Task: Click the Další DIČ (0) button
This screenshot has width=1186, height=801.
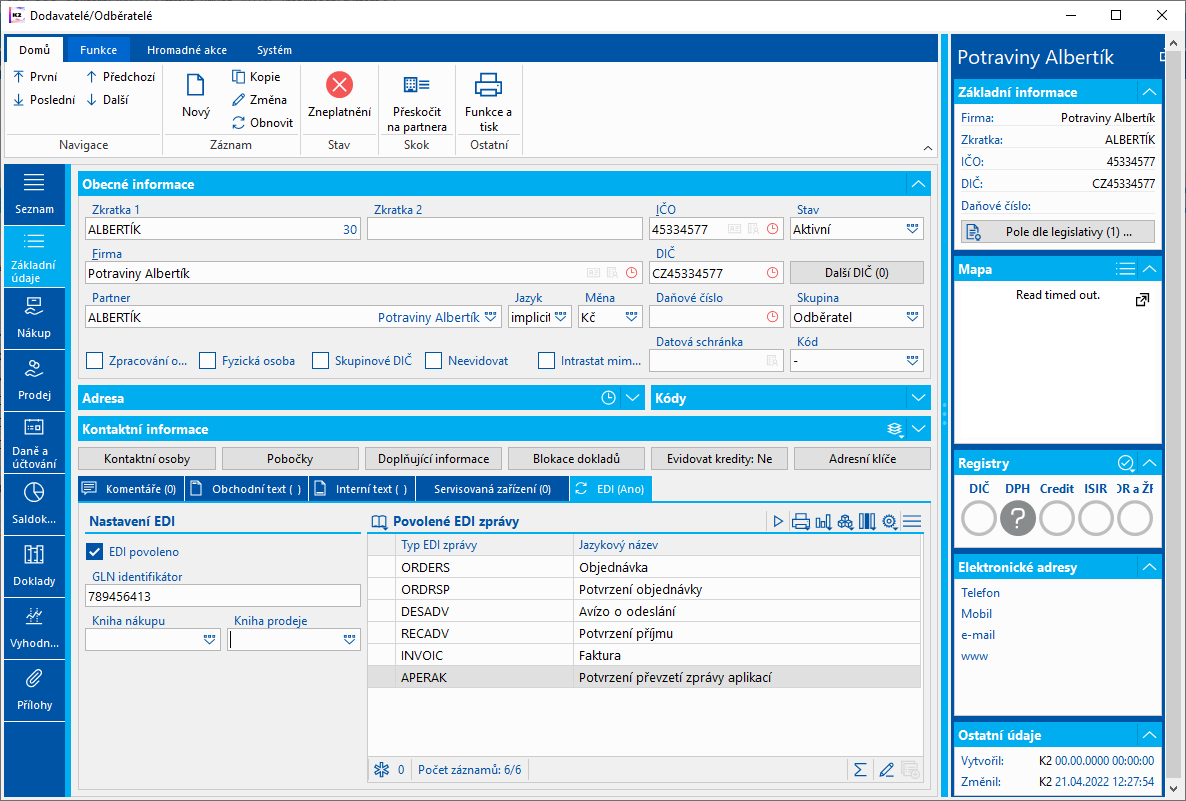Action: pos(856,273)
